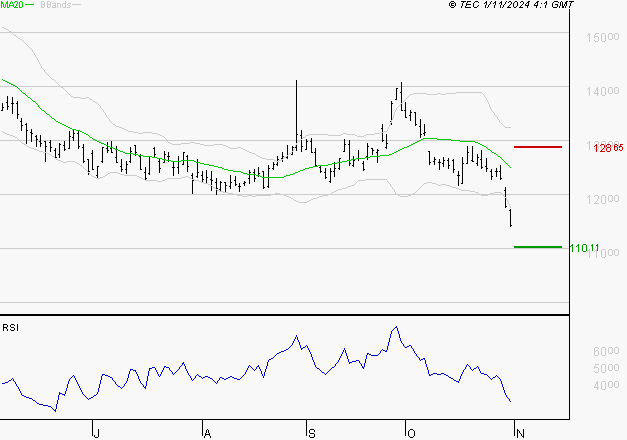
Task: Click the BBands legend label
Action: tap(56, 5)
